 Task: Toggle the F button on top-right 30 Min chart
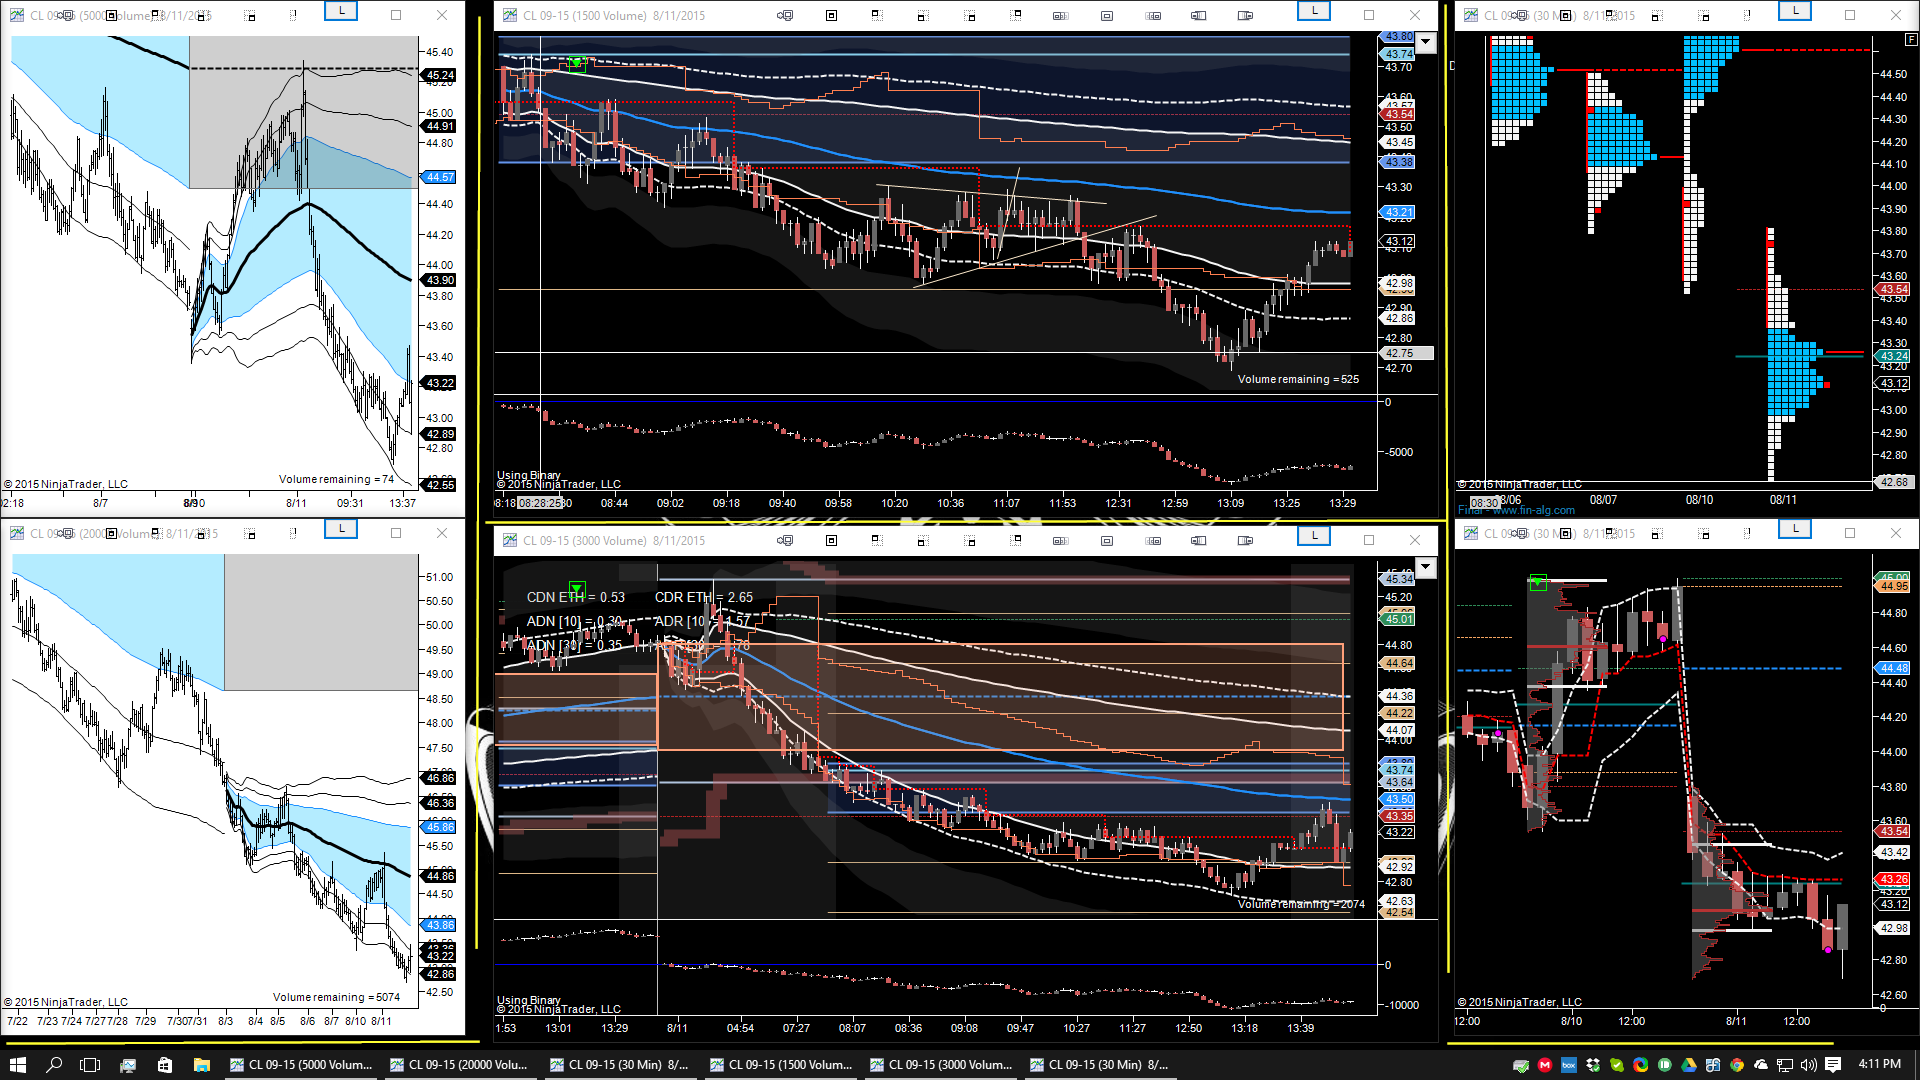point(1910,40)
